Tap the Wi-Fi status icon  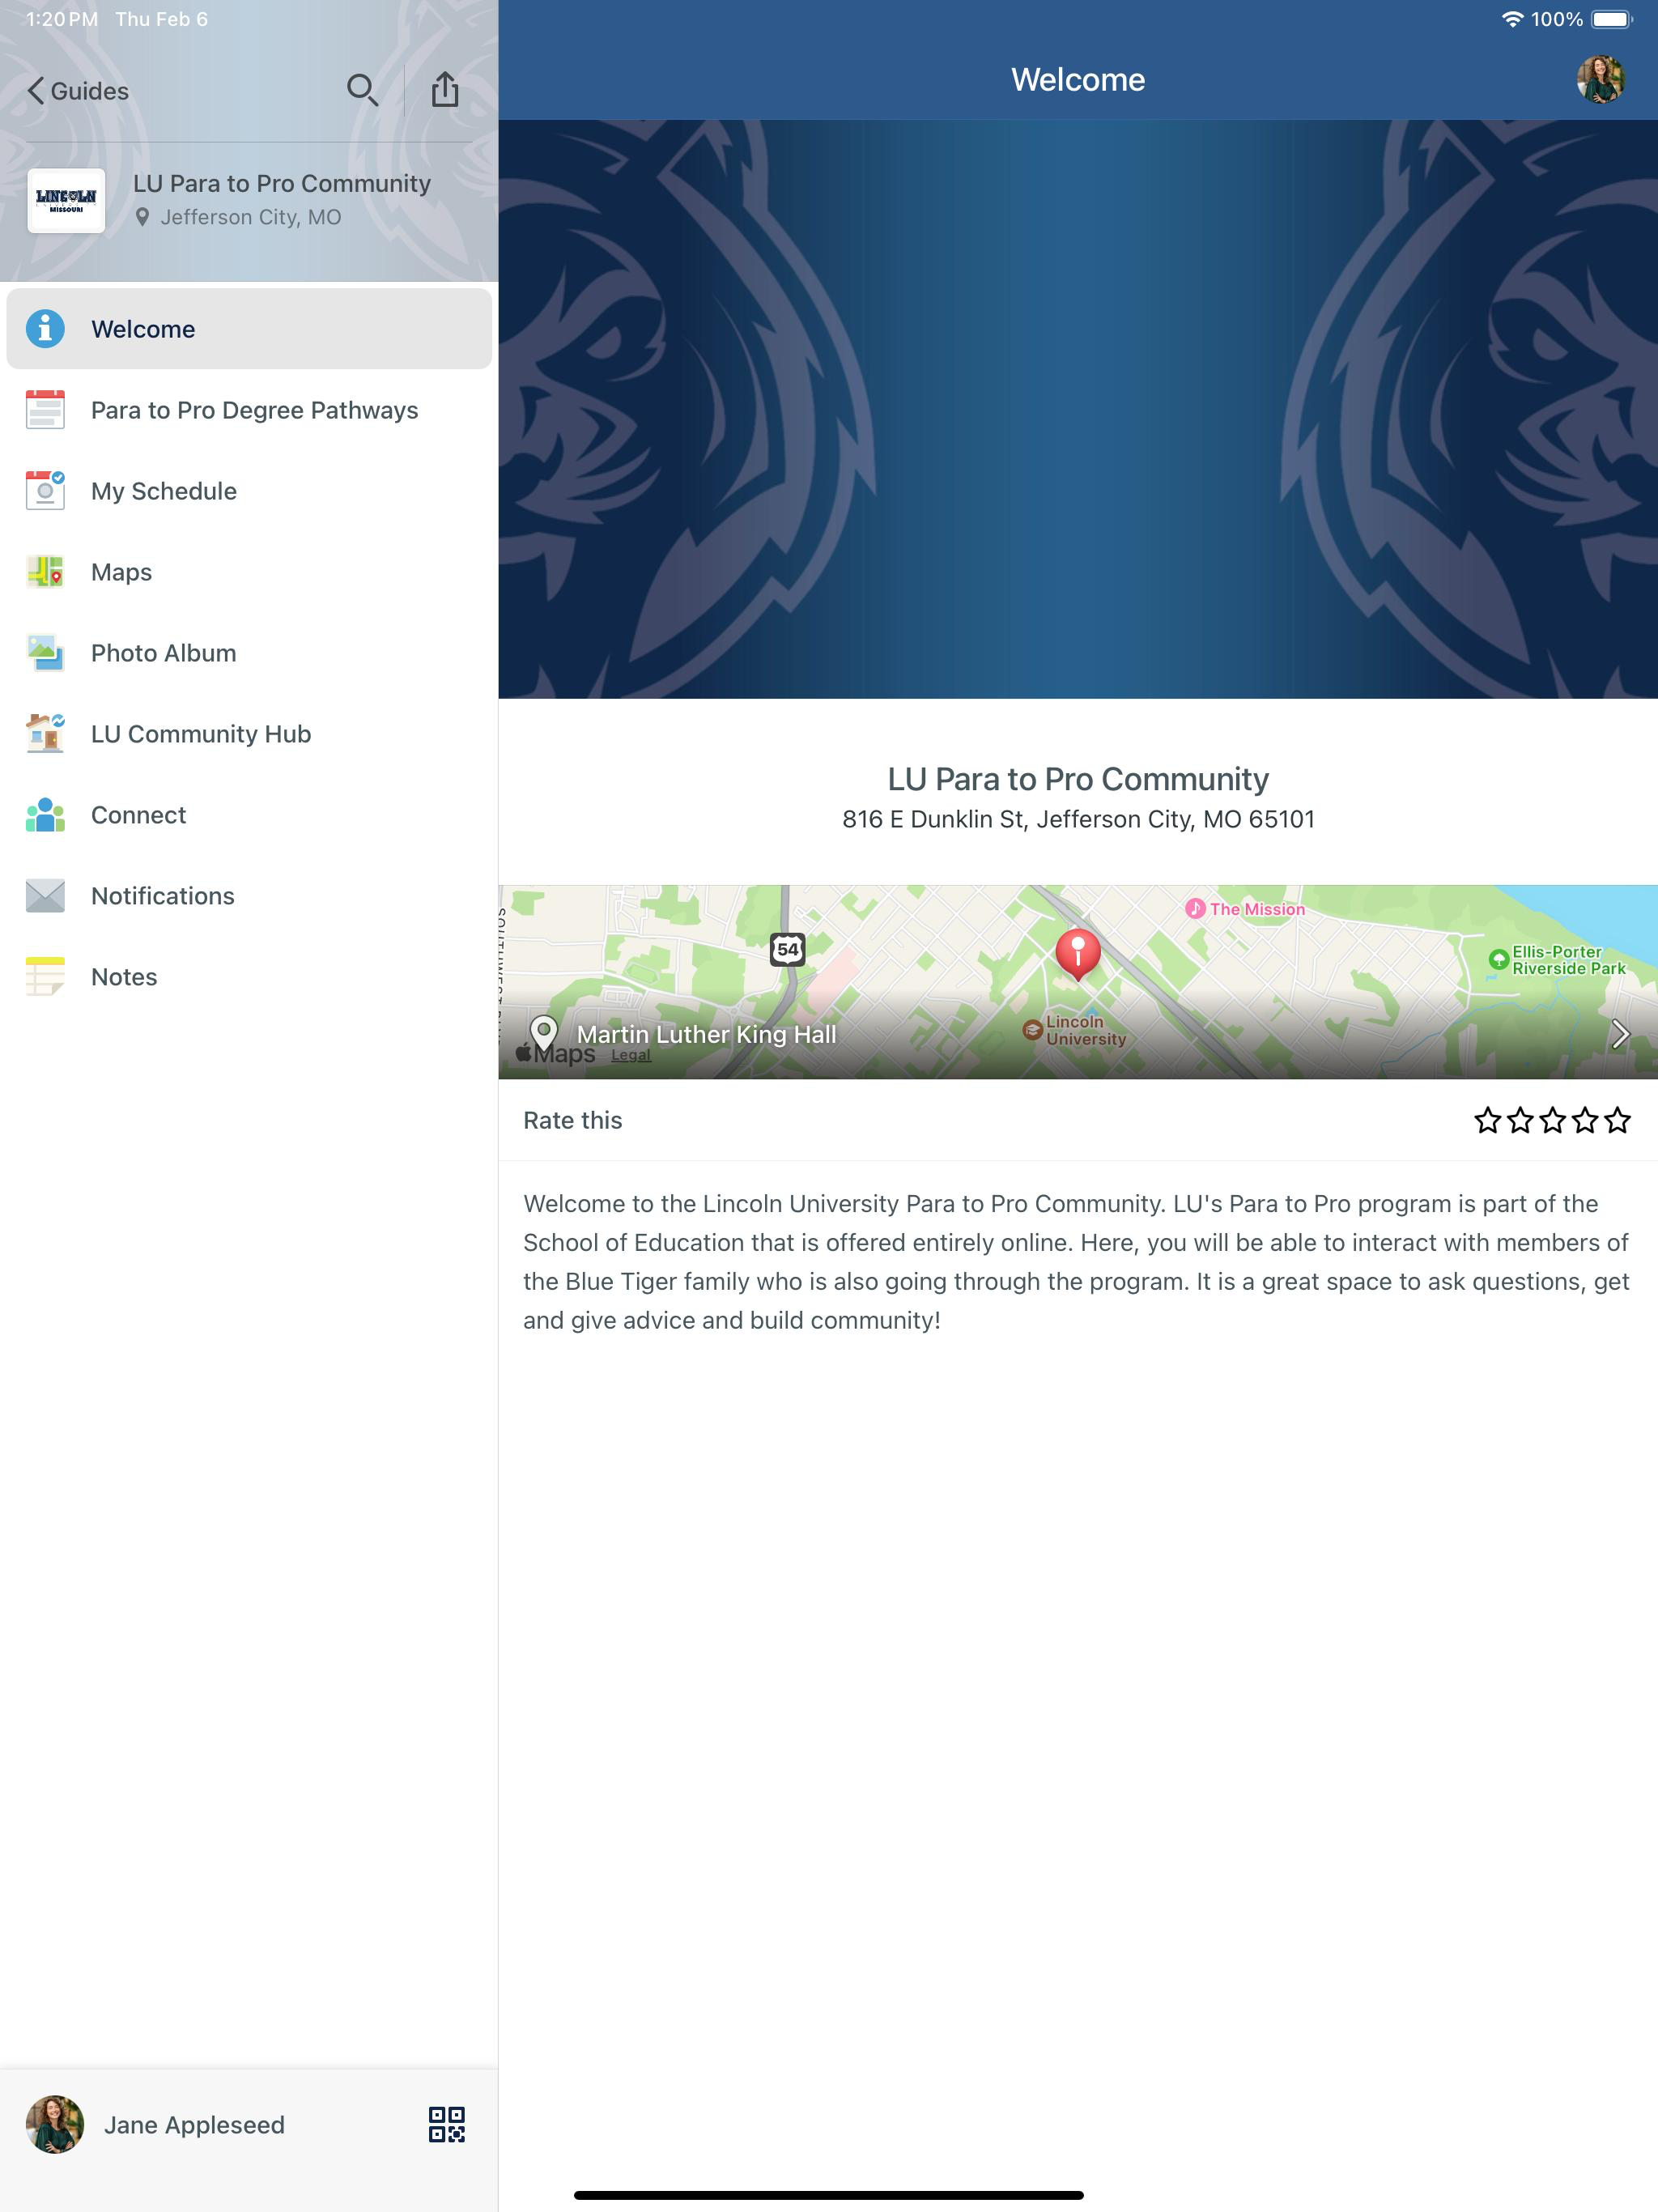(1512, 19)
